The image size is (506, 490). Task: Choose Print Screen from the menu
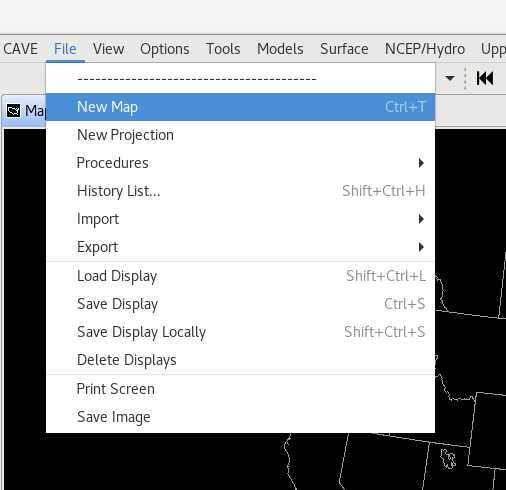pyautogui.click(x=240, y=389)
